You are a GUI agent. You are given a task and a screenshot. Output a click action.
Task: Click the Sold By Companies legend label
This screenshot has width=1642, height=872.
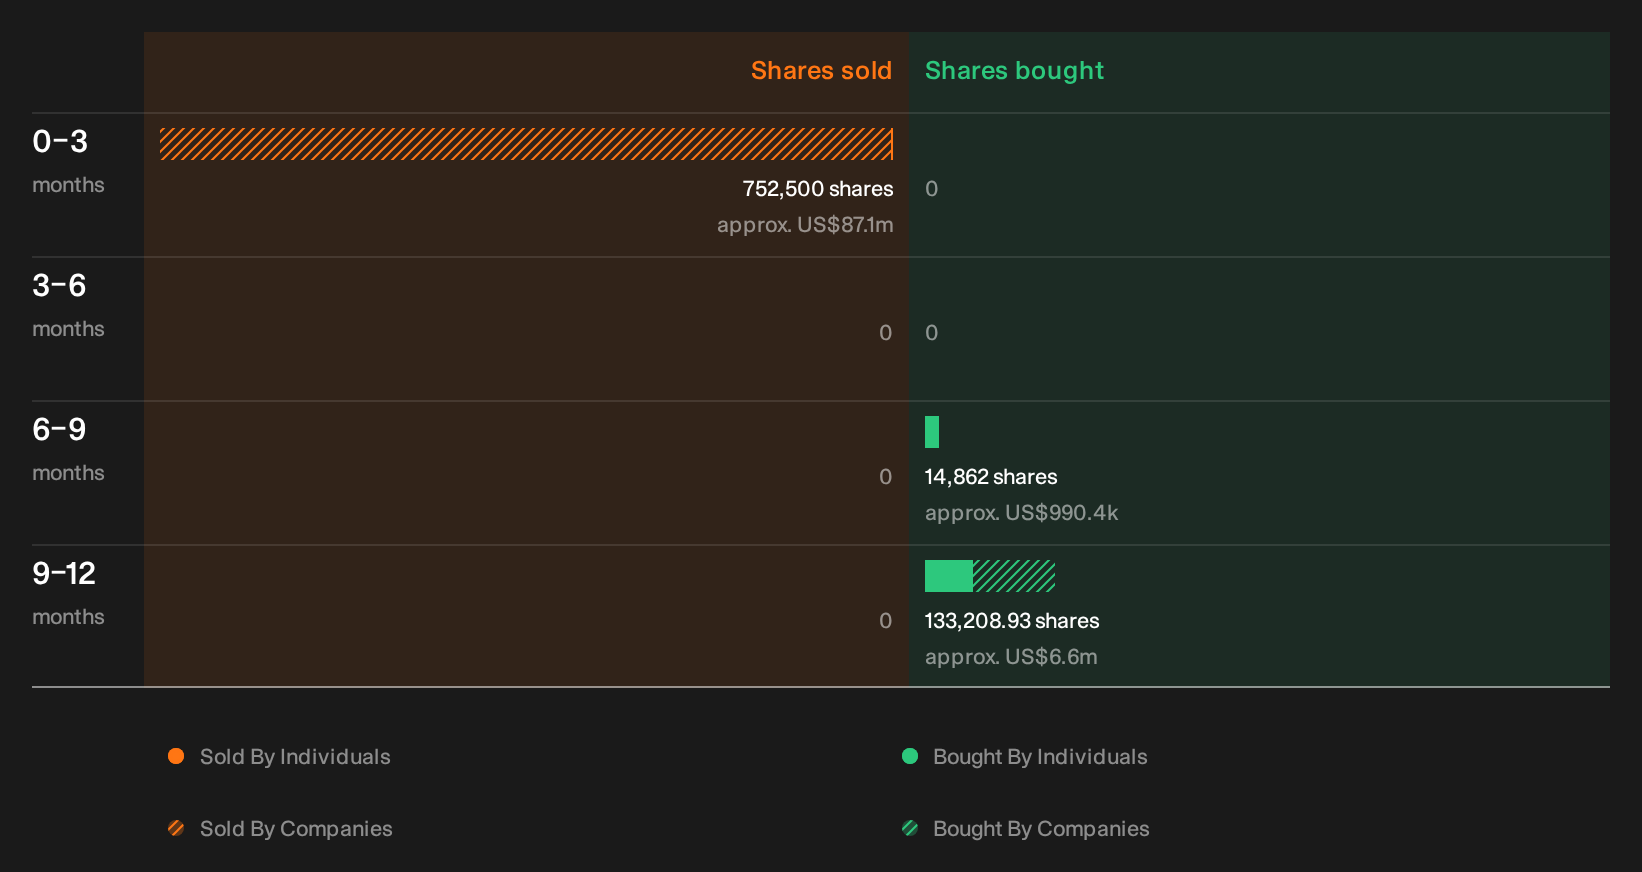[x=296, y=829]
